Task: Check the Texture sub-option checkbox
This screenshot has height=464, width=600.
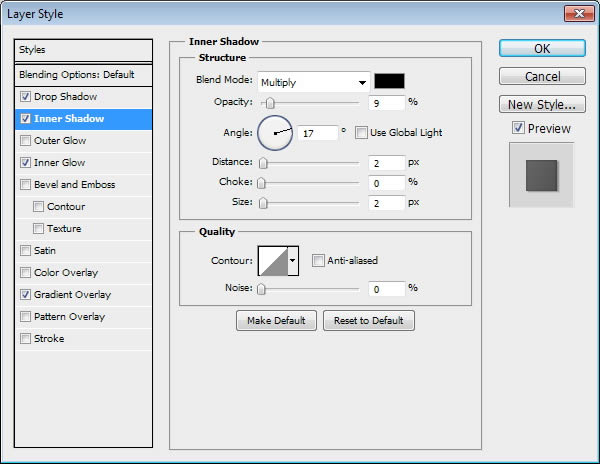Action: [x=38, y=228]
